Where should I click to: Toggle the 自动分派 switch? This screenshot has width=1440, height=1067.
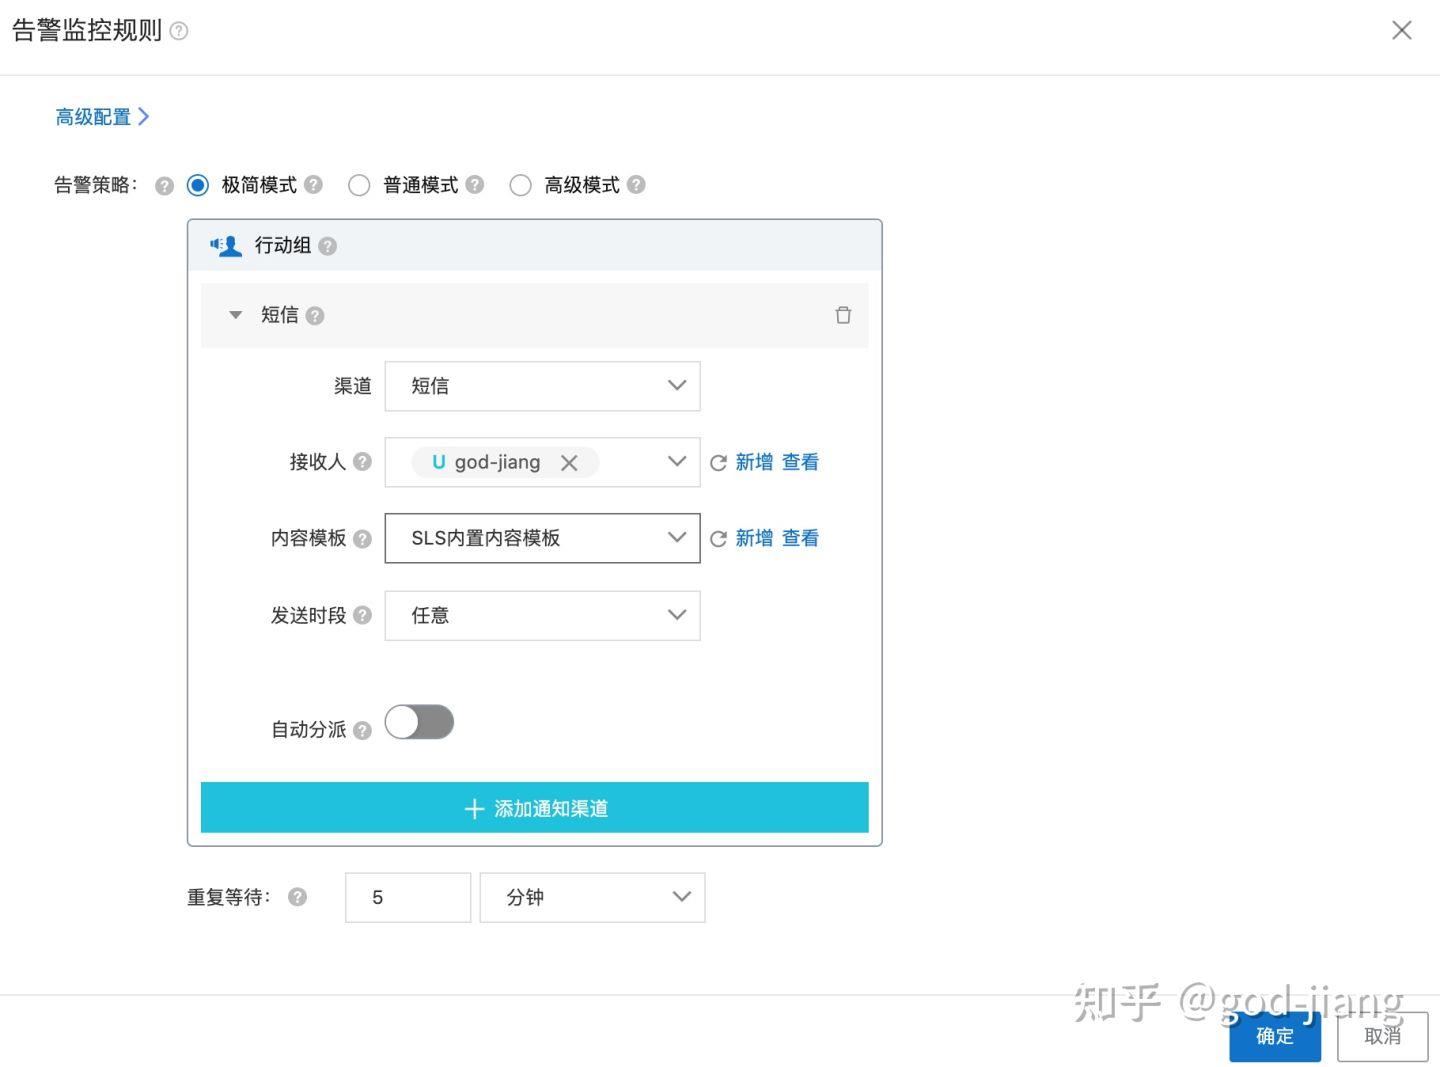[419, 722]
